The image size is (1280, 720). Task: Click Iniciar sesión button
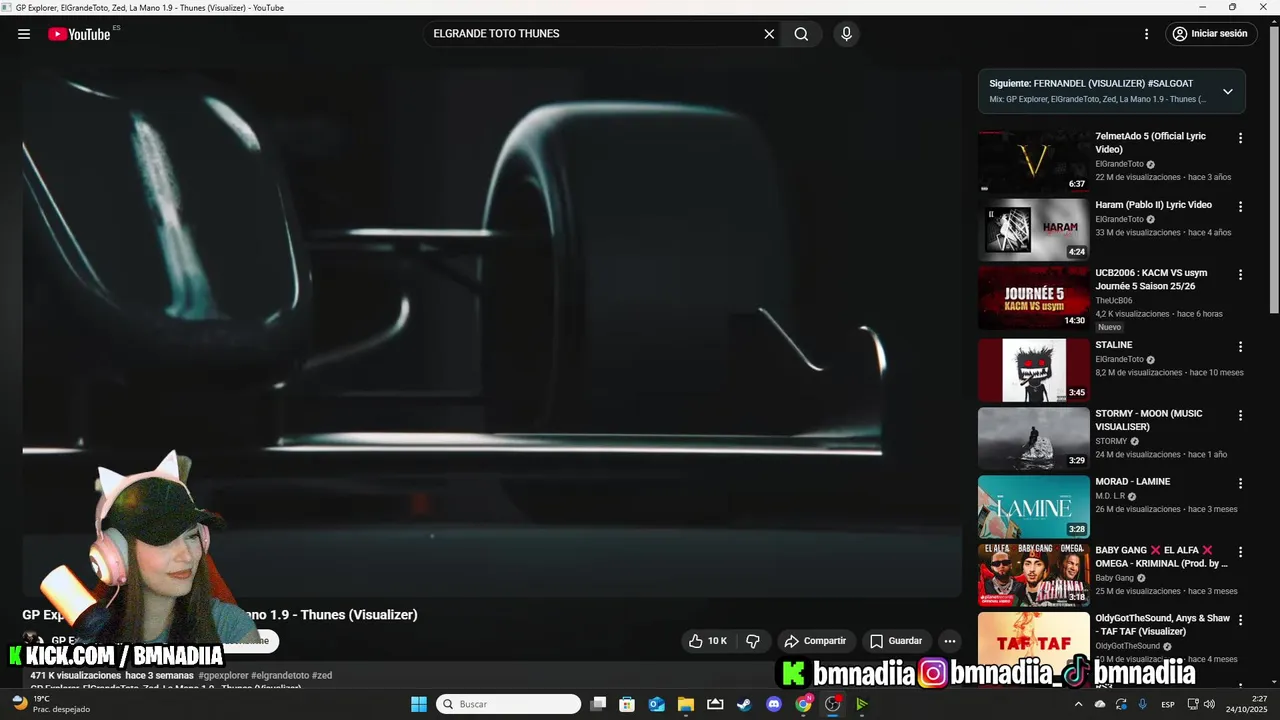click(x=1210, y=34)
